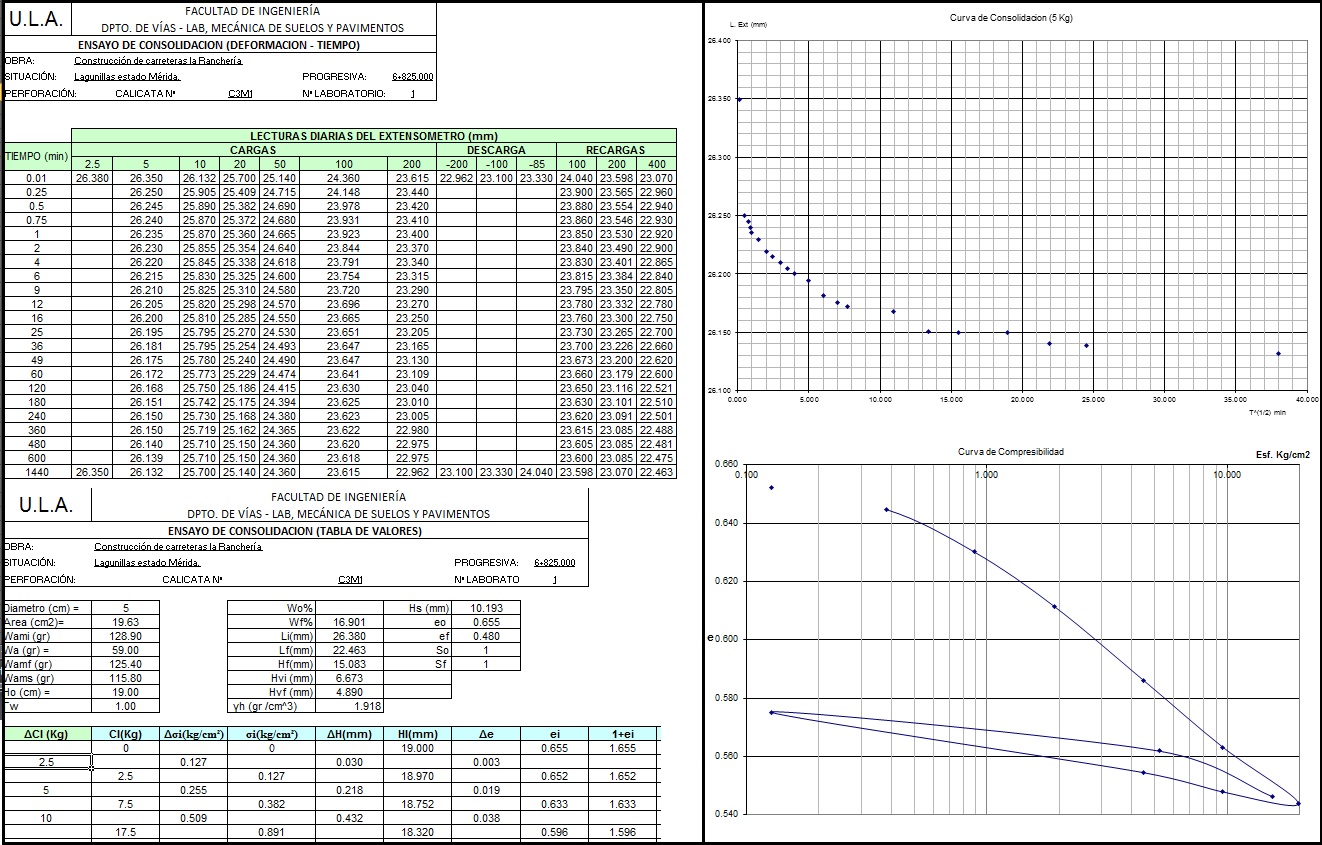Select the ΔH value 0.432
The height and width of the screenshot is (845, 1322).
pyautogui.click(x=350, y=818)
